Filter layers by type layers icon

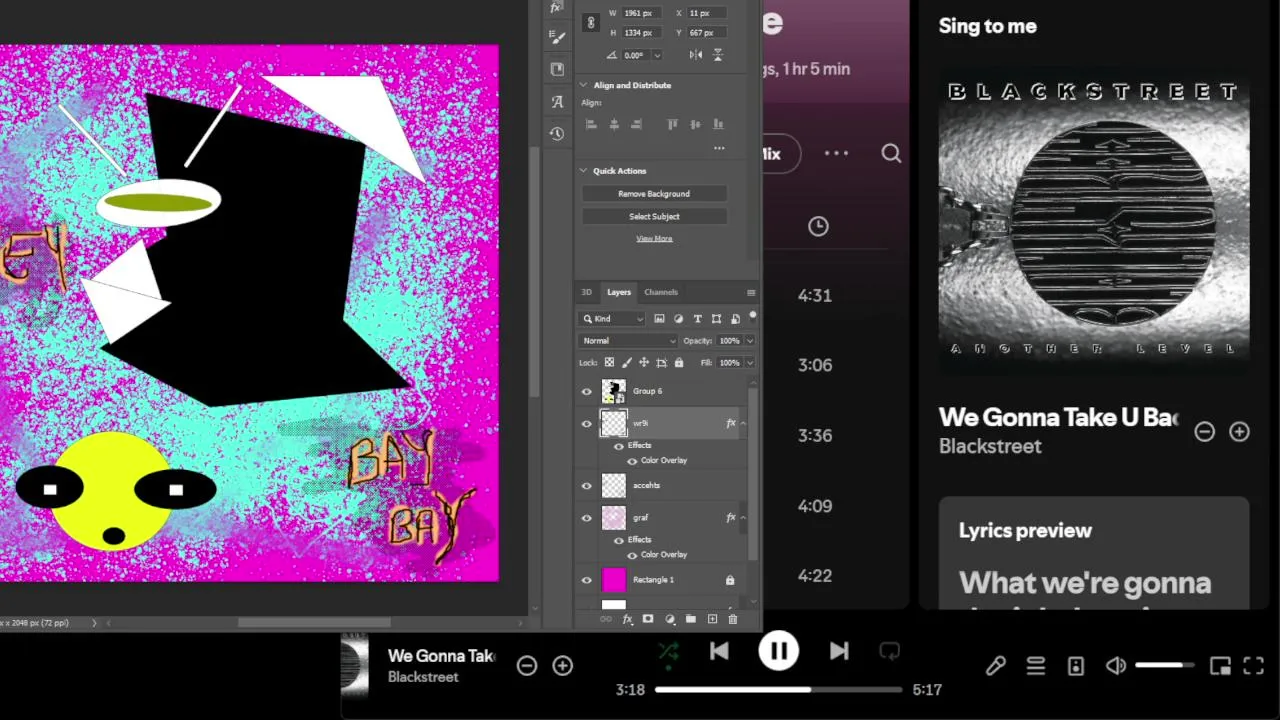point(697,319)
